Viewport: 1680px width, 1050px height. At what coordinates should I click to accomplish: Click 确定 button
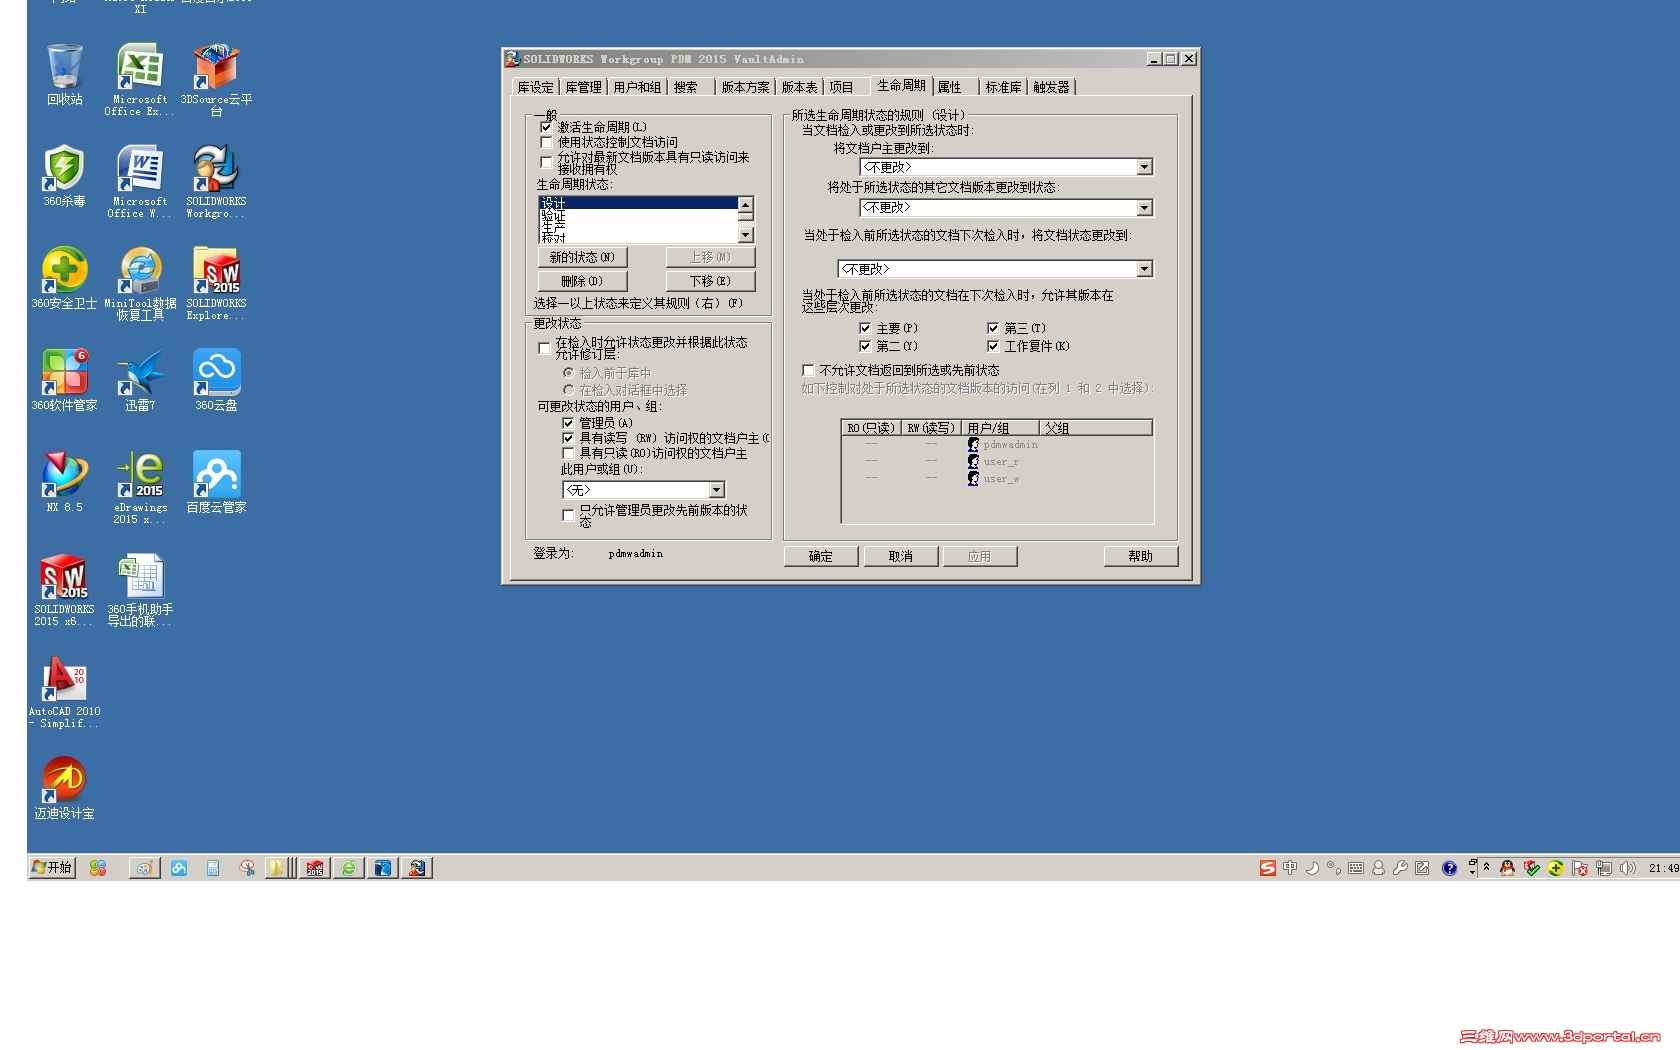[x=821, y=556]
